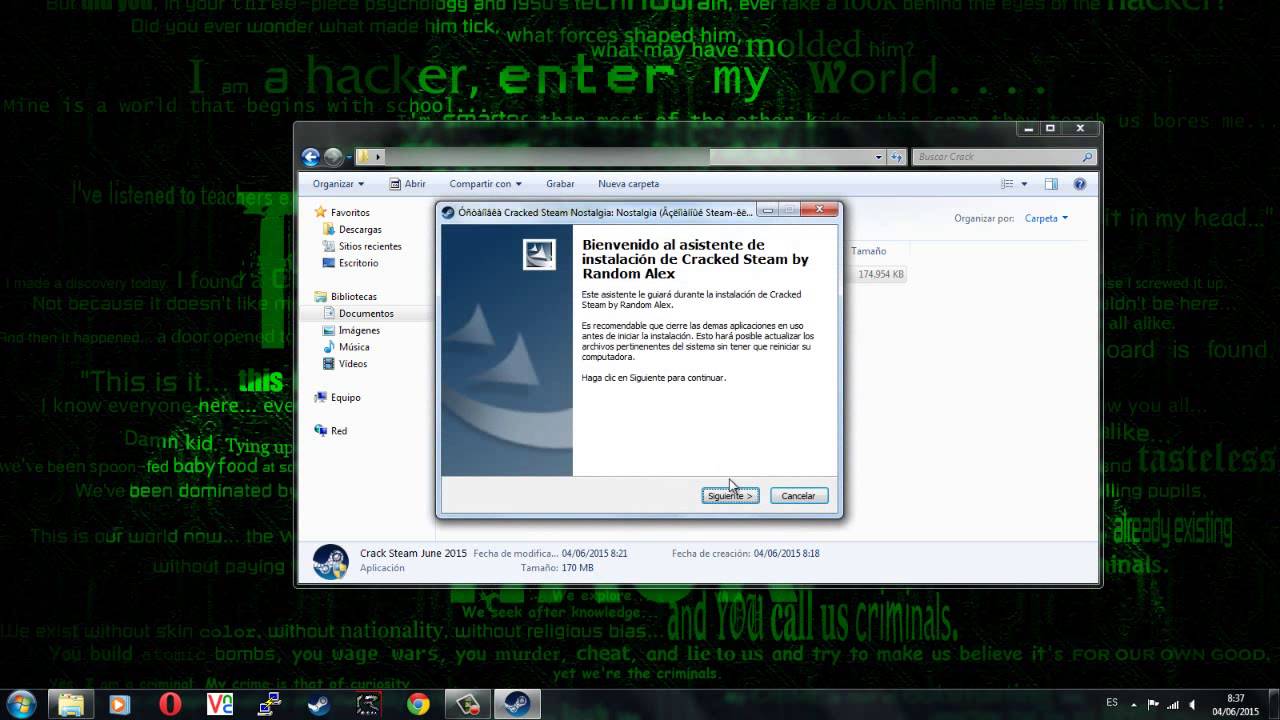Open the screen recorder taskbar icon
The image size is (1280, 720).
click(467, 704)
